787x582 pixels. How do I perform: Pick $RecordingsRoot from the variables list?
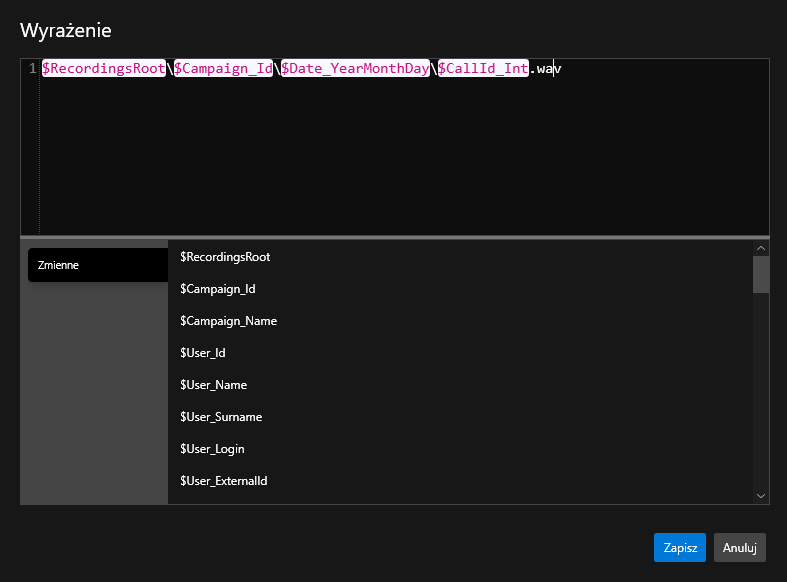click(x=225, y=257)
